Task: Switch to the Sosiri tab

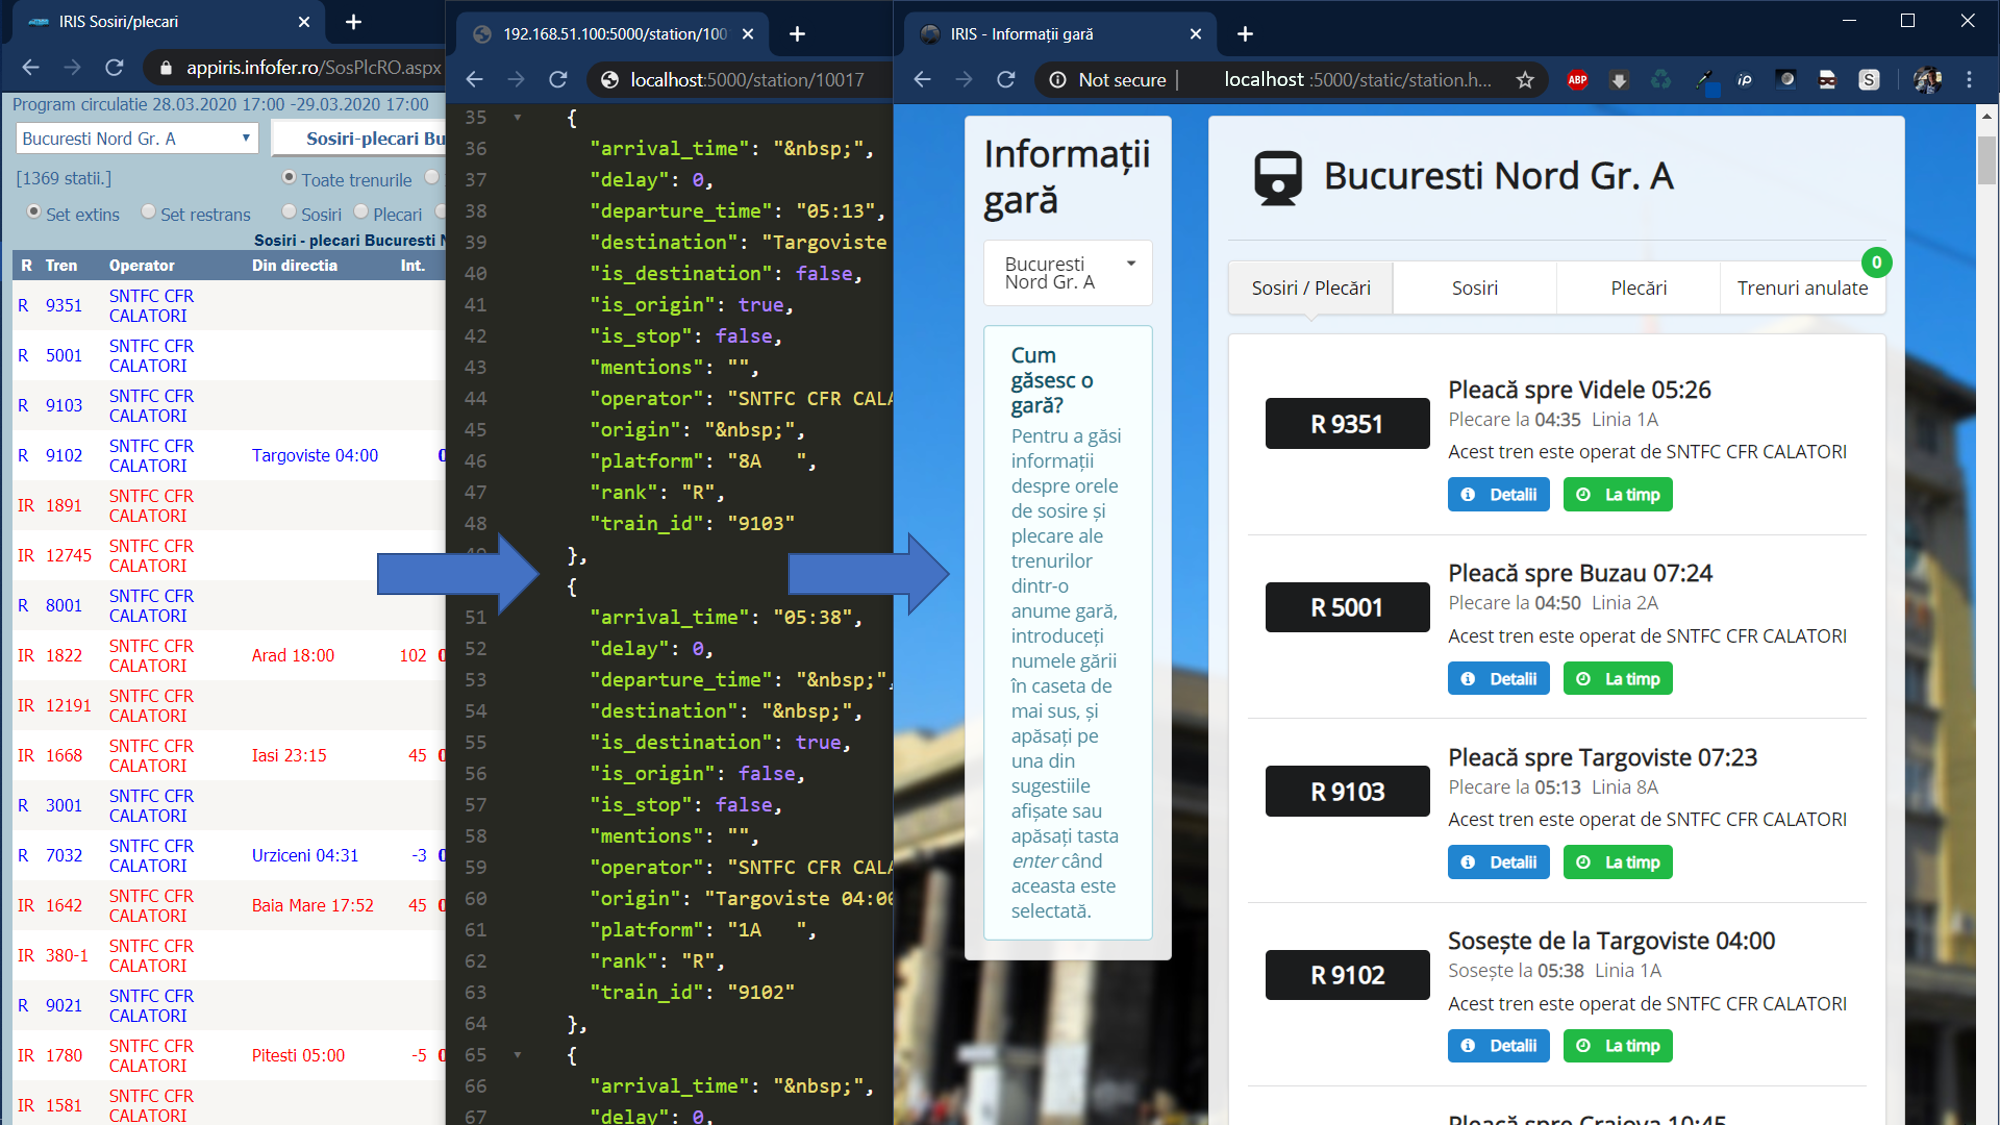Action: [1474, 288]
